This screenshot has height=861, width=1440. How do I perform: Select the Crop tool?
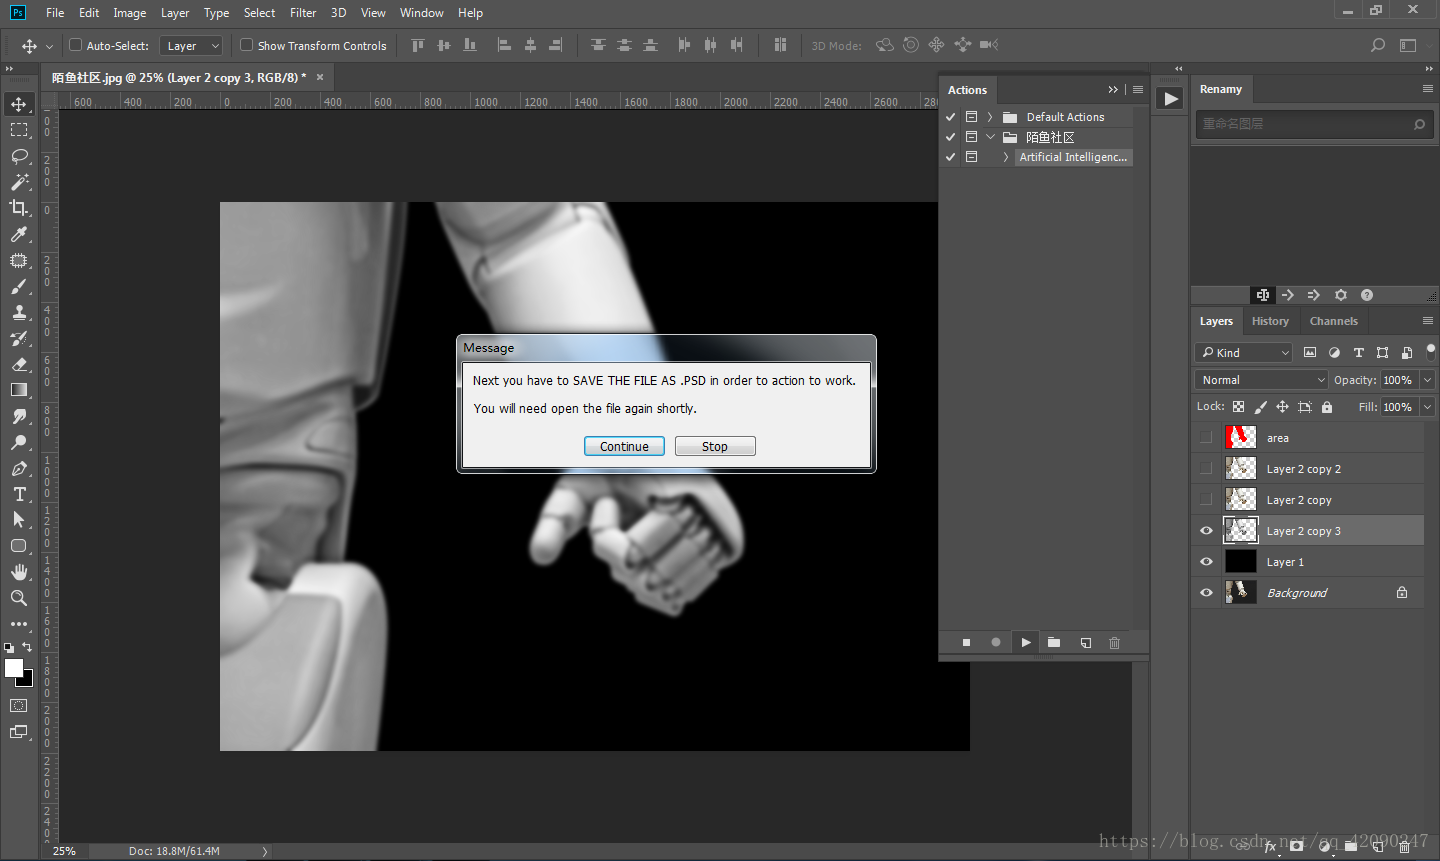[19, 208]
